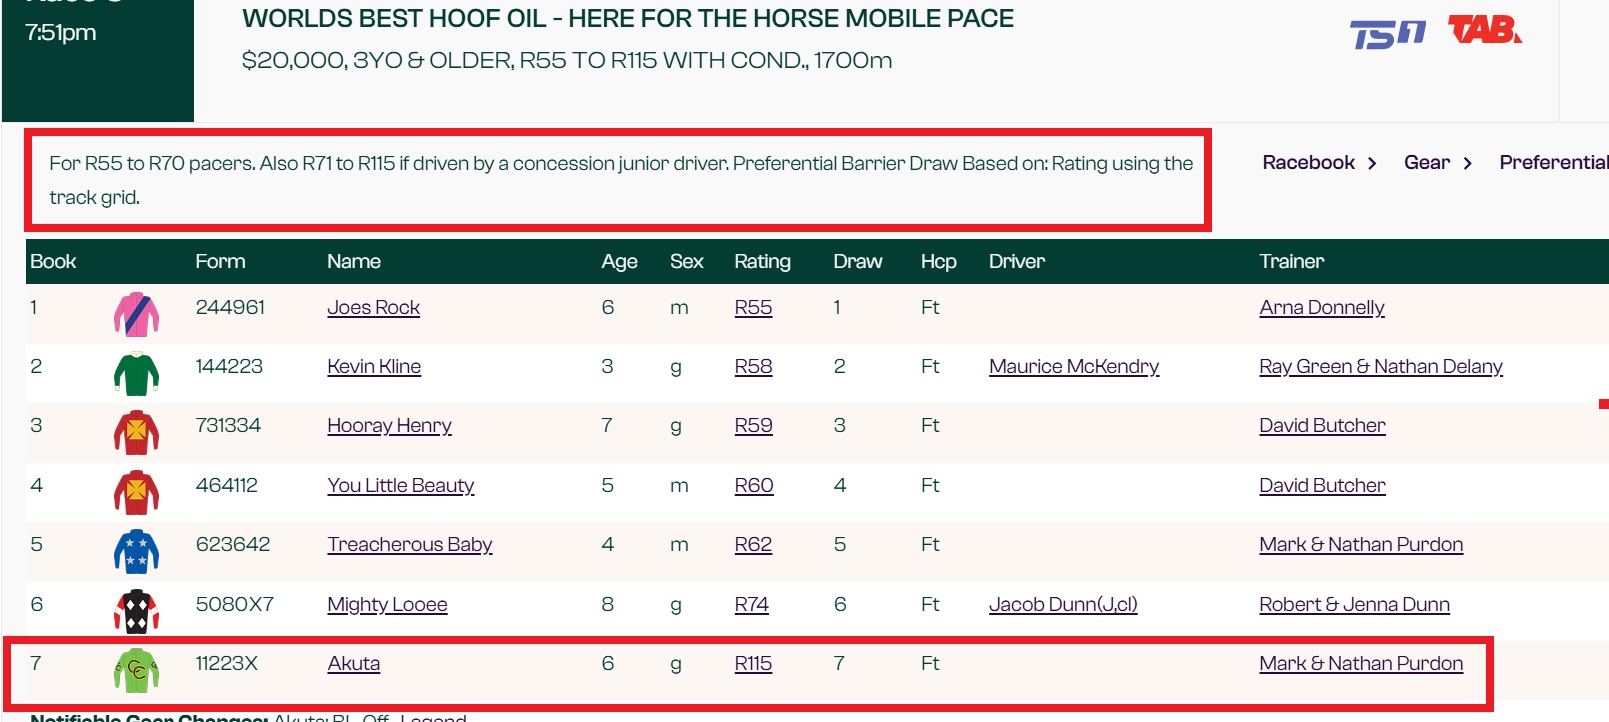
Task: Click the pink silks icon for Joes Rock
Action: (x=136, y=314)
